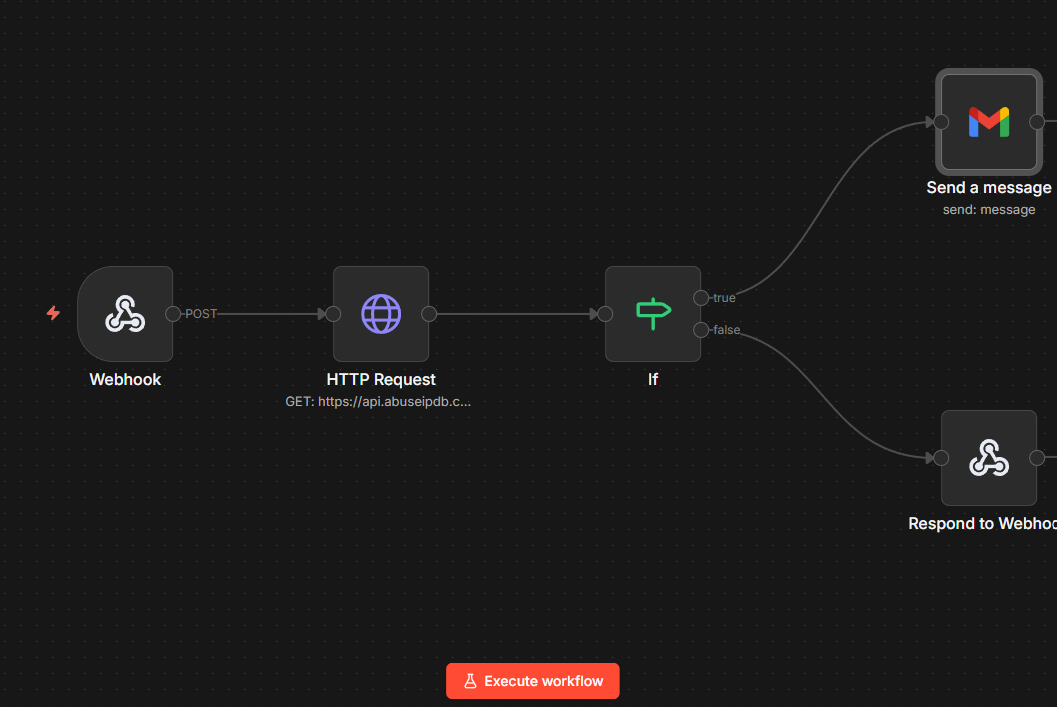
Task: Open the HTTP Request node with globe icon
Action: coord(381,313)
